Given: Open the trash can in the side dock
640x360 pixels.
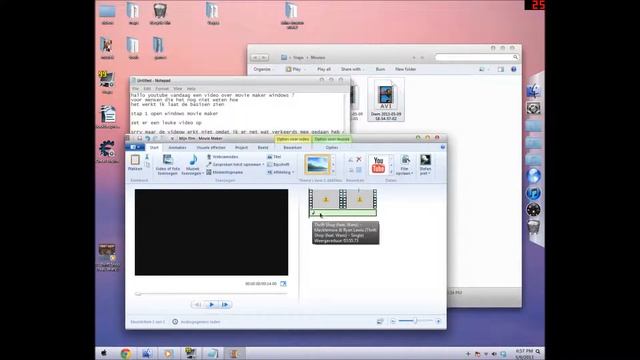Looking at the screenshot, I should click(533, 227).
